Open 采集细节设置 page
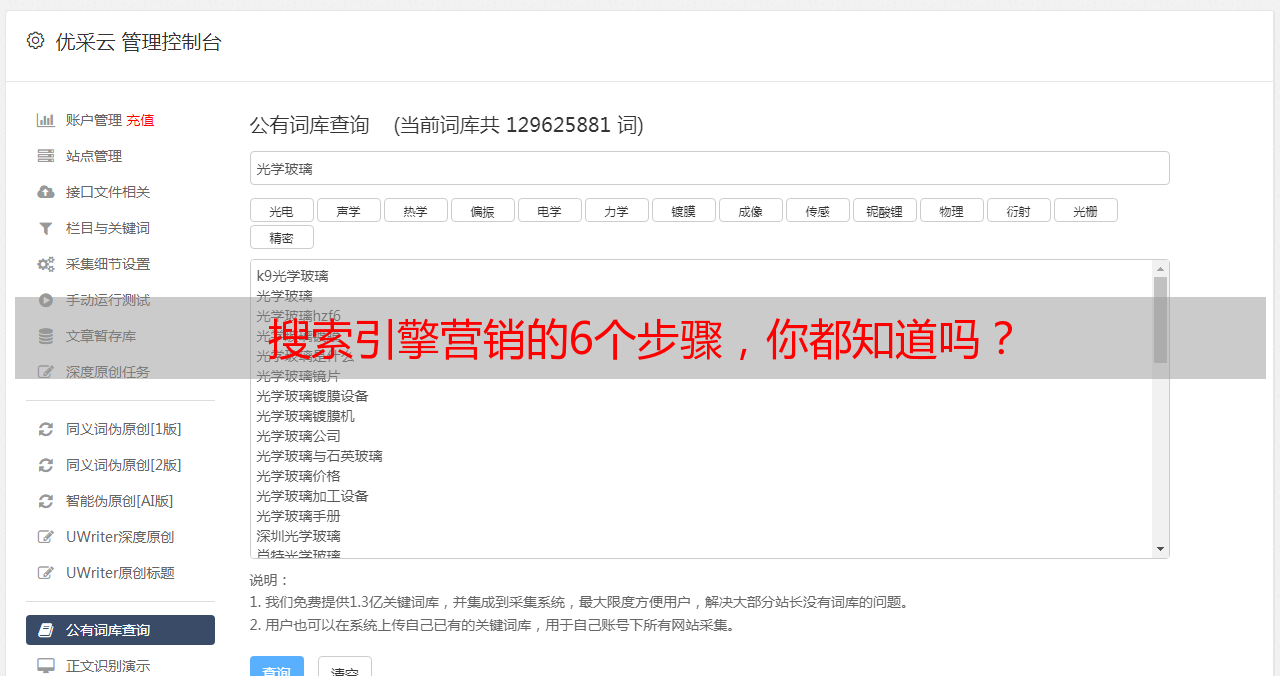 [x=108, y=264]
